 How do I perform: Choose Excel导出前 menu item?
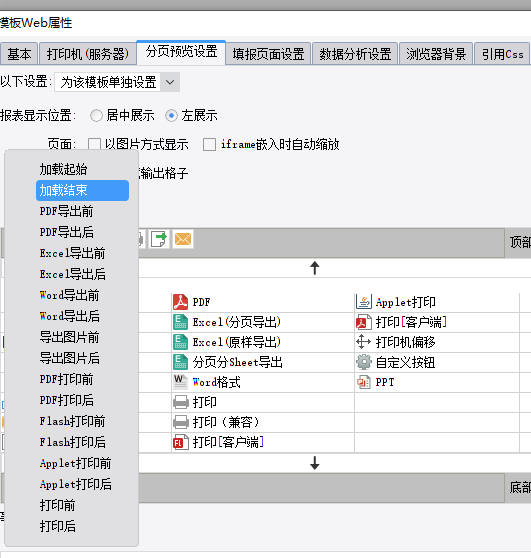[82, 253]
